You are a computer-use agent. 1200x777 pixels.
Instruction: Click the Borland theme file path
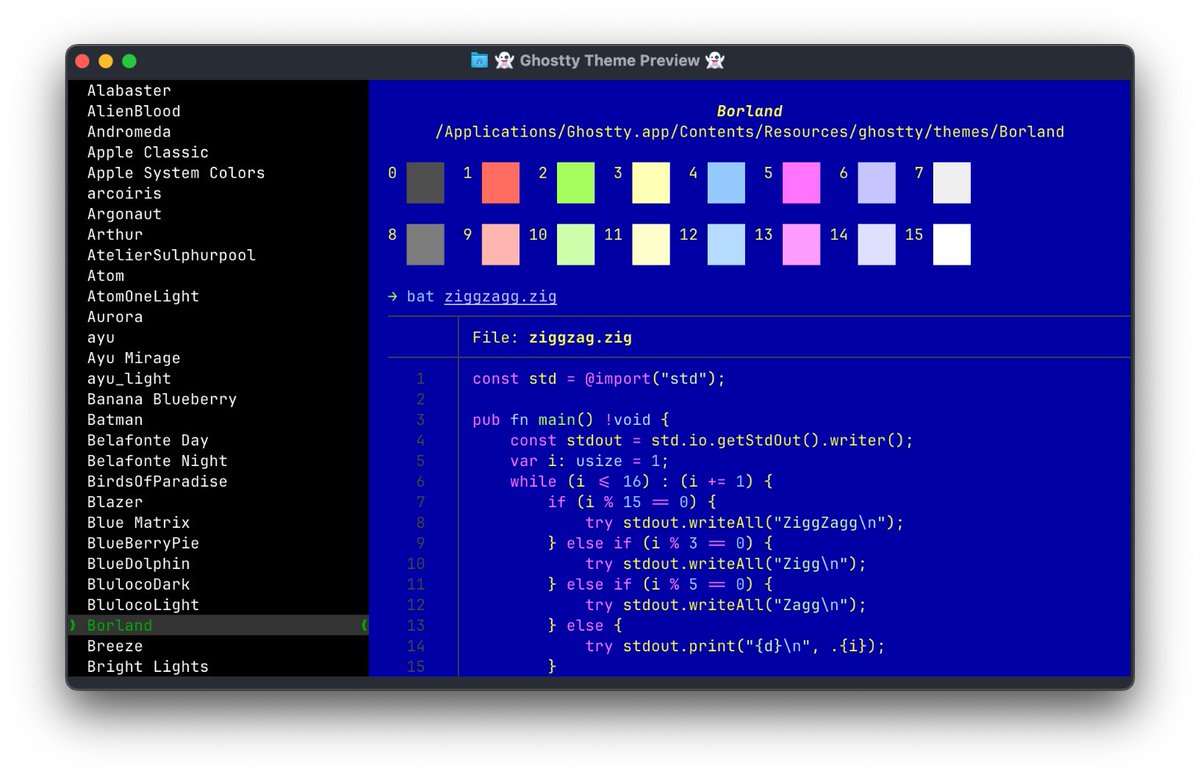tap(750, 132)
